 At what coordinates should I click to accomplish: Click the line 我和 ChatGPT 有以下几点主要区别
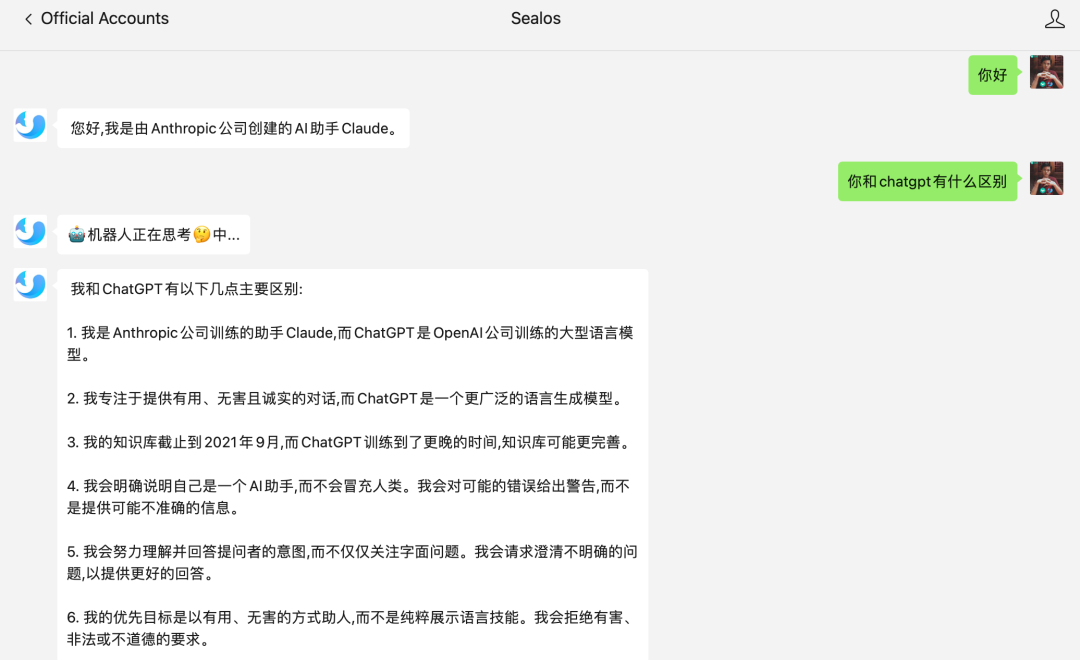pyautogui.click(x=186, y=289)
